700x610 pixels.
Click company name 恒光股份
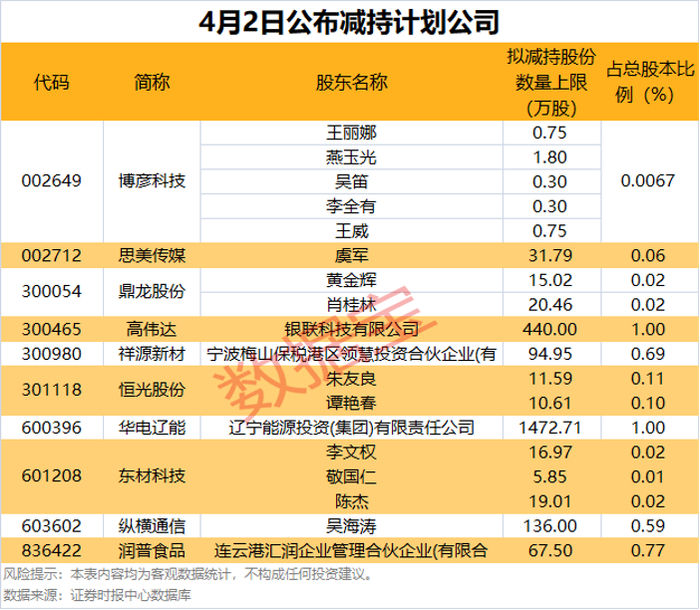pyautogui.click(x=152, y=390)
